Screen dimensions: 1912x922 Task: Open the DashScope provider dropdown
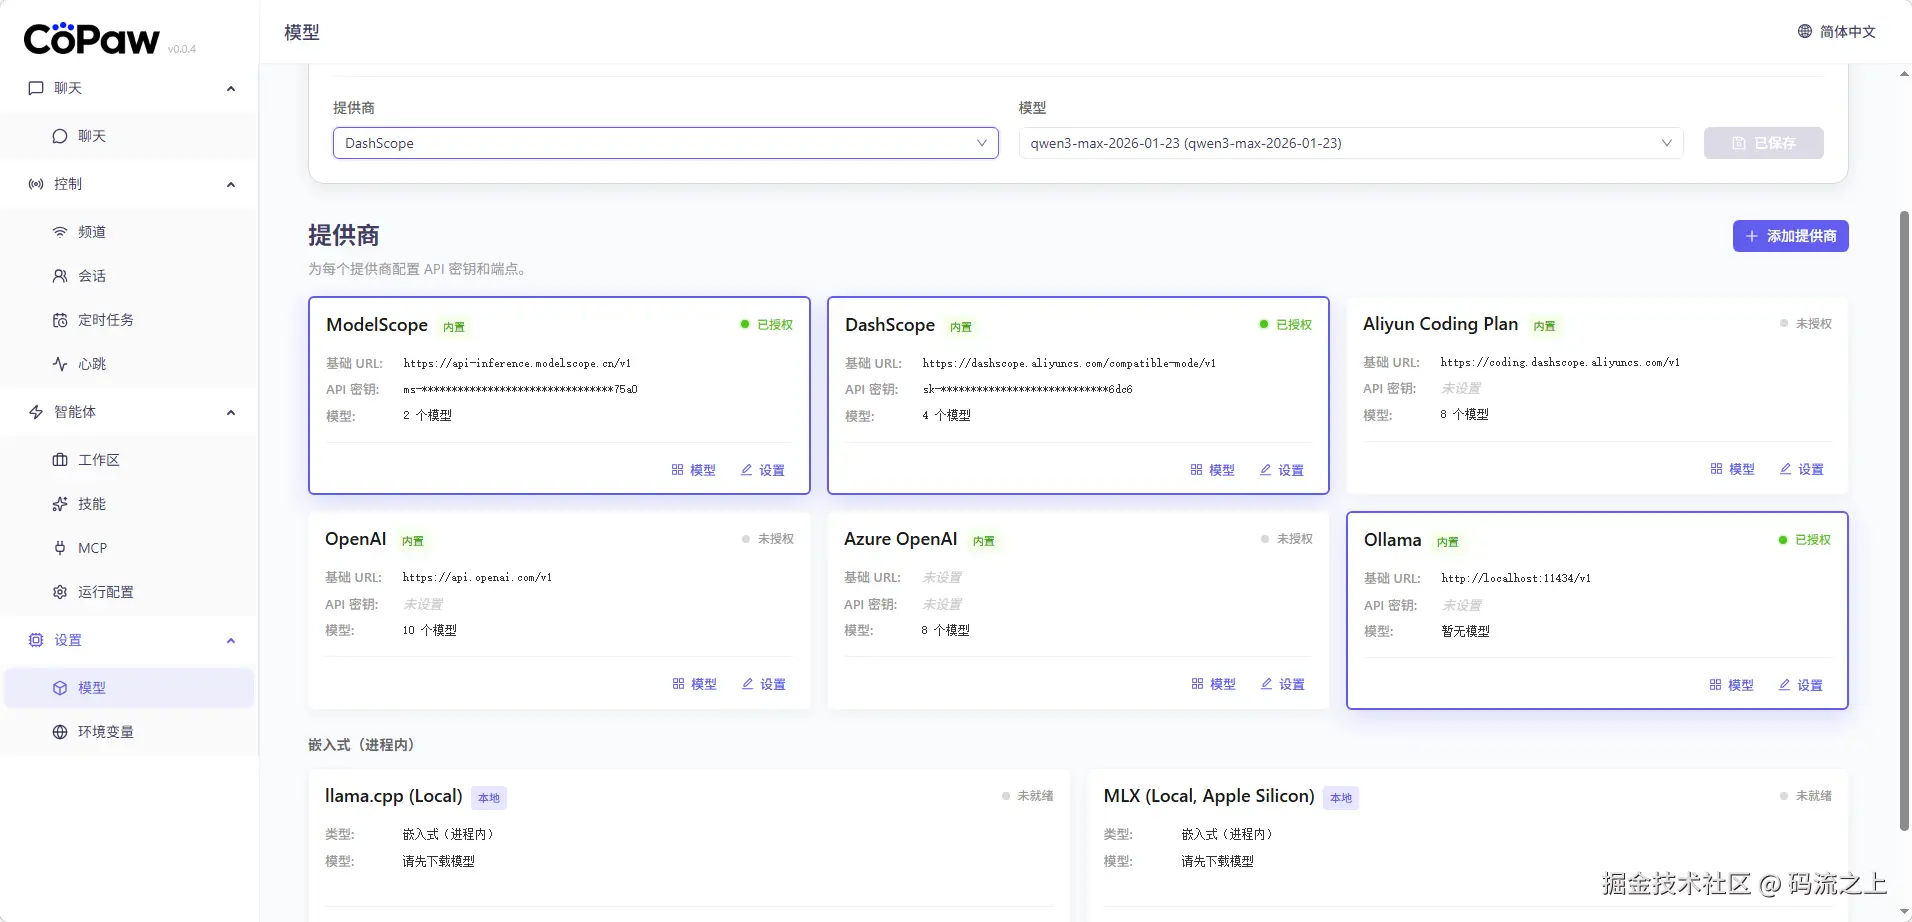665,143
